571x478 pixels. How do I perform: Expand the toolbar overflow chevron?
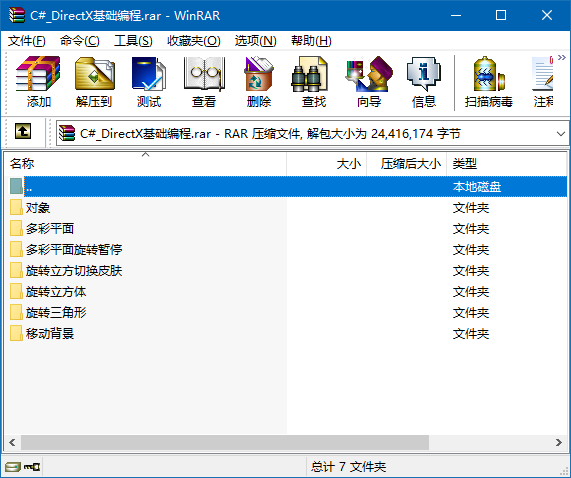[562, 58]
